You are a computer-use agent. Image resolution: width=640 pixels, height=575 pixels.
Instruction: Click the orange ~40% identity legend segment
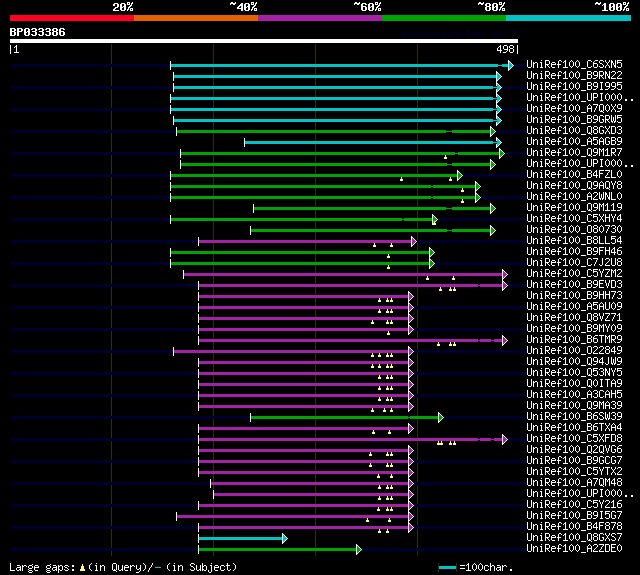[196, 18]
